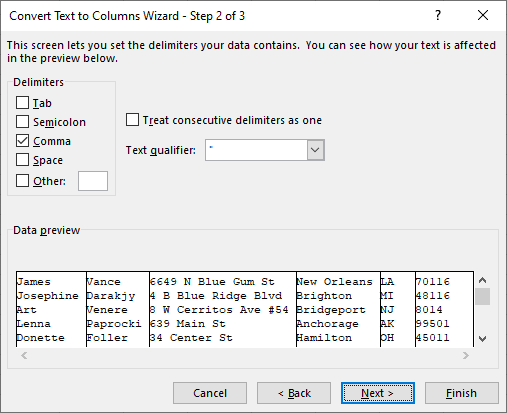Click the data preview scroll up arrow
The width and height of the screenshot is (507, 413).
point(482,280)
